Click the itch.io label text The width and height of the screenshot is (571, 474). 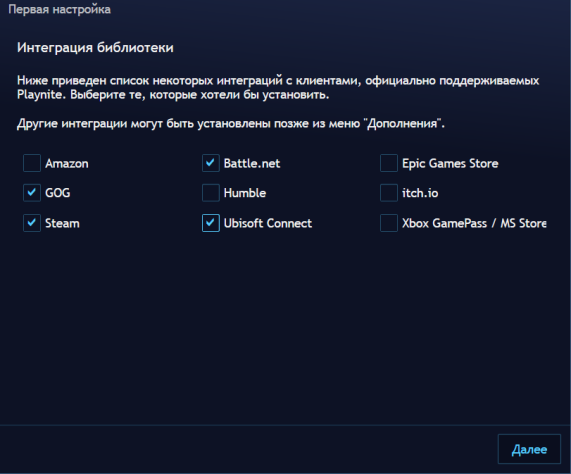point(420,193)
